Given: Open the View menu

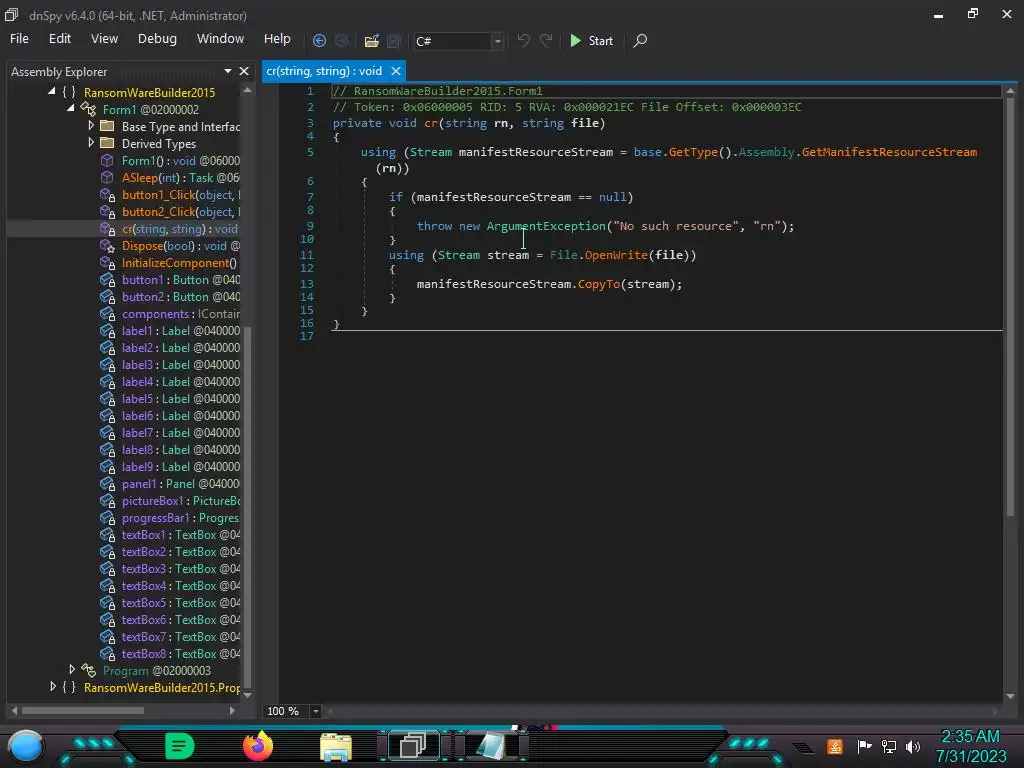Looking at the screenshot, I should tap(104, 39).
